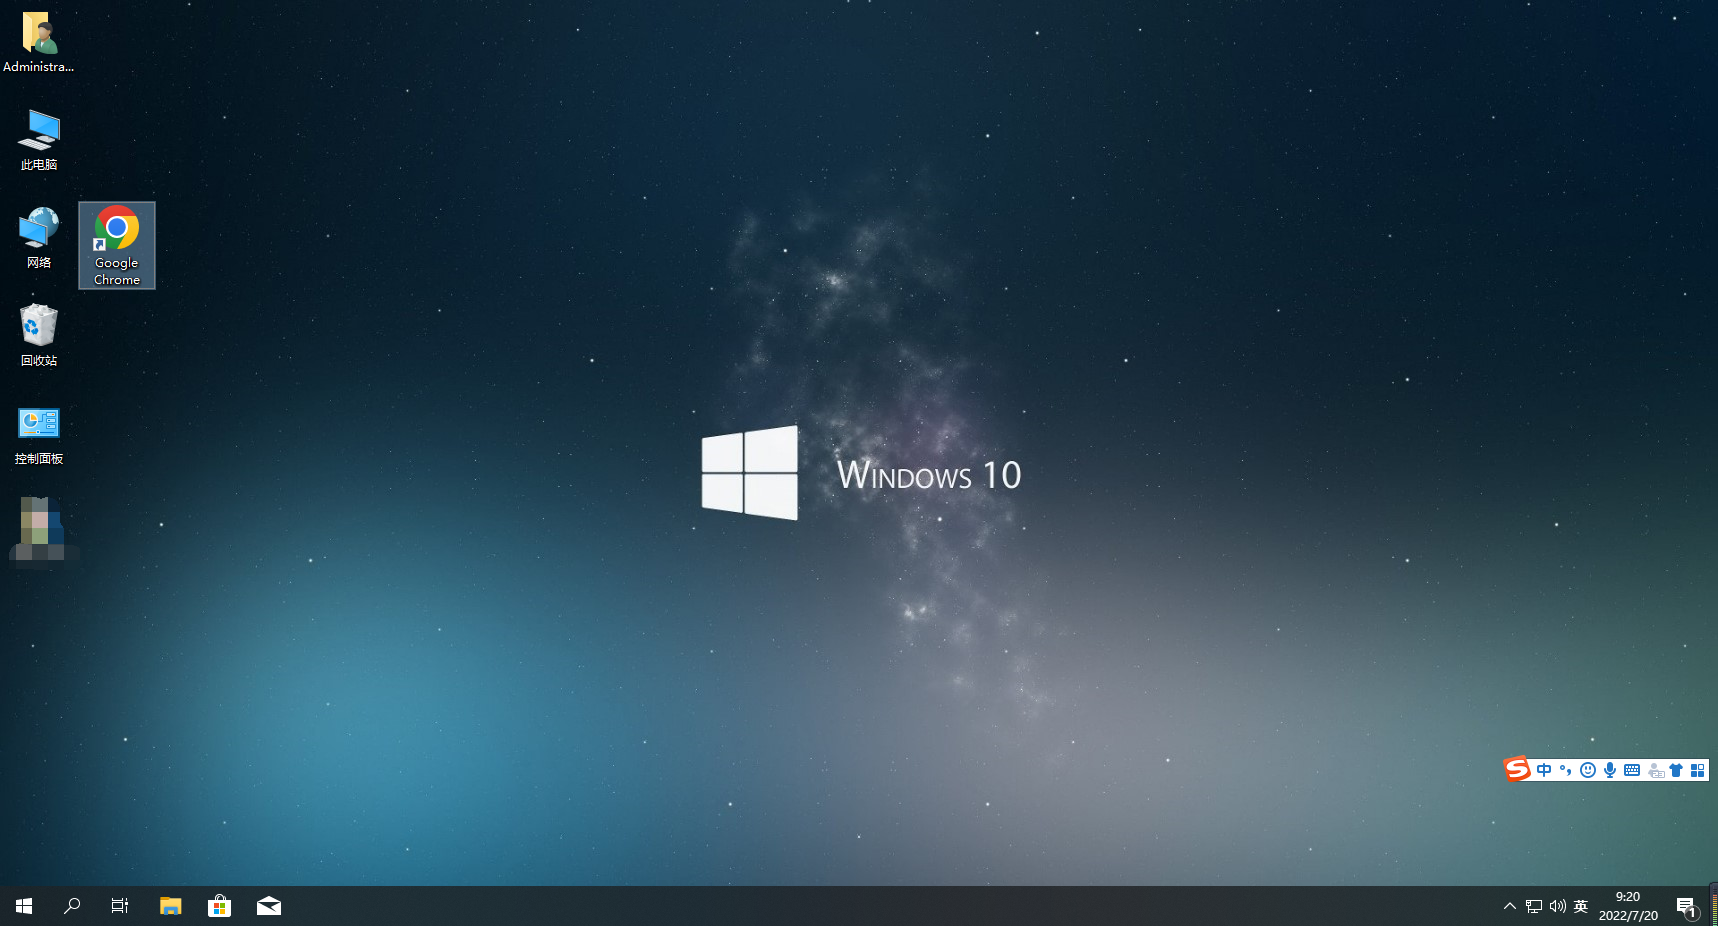Click the Sogou S logo

pyautogui.click(x=1517, y=769)
